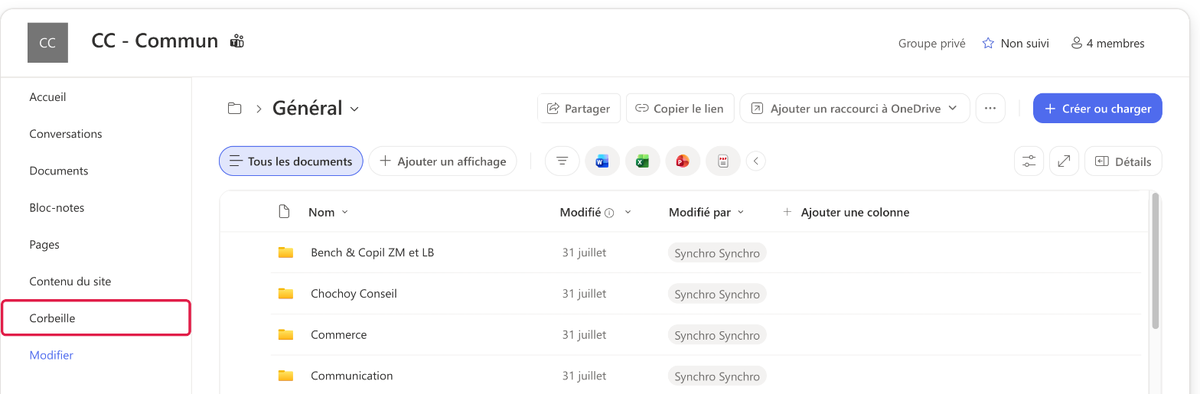
Task: Open the Chochoy Conseil folder
Action: (x=354, y=294)
